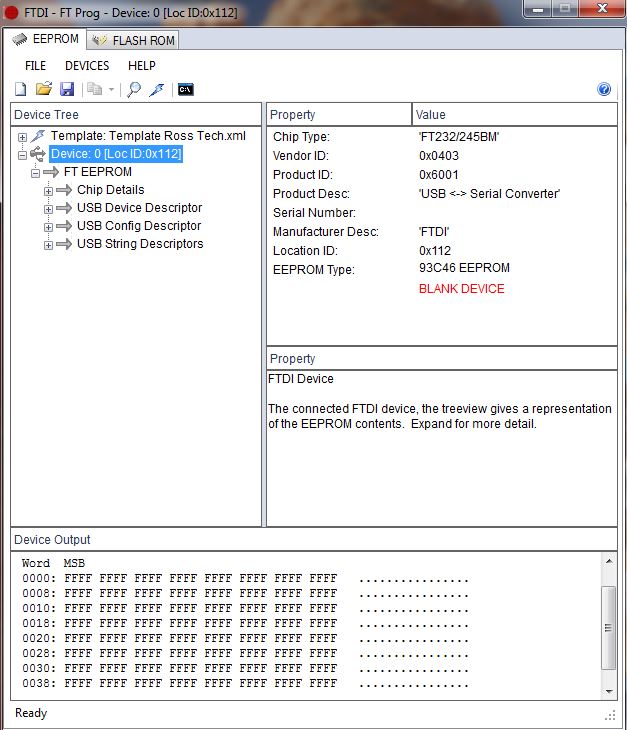Click the arrow icon beside USB Device Descriptor

64,208
